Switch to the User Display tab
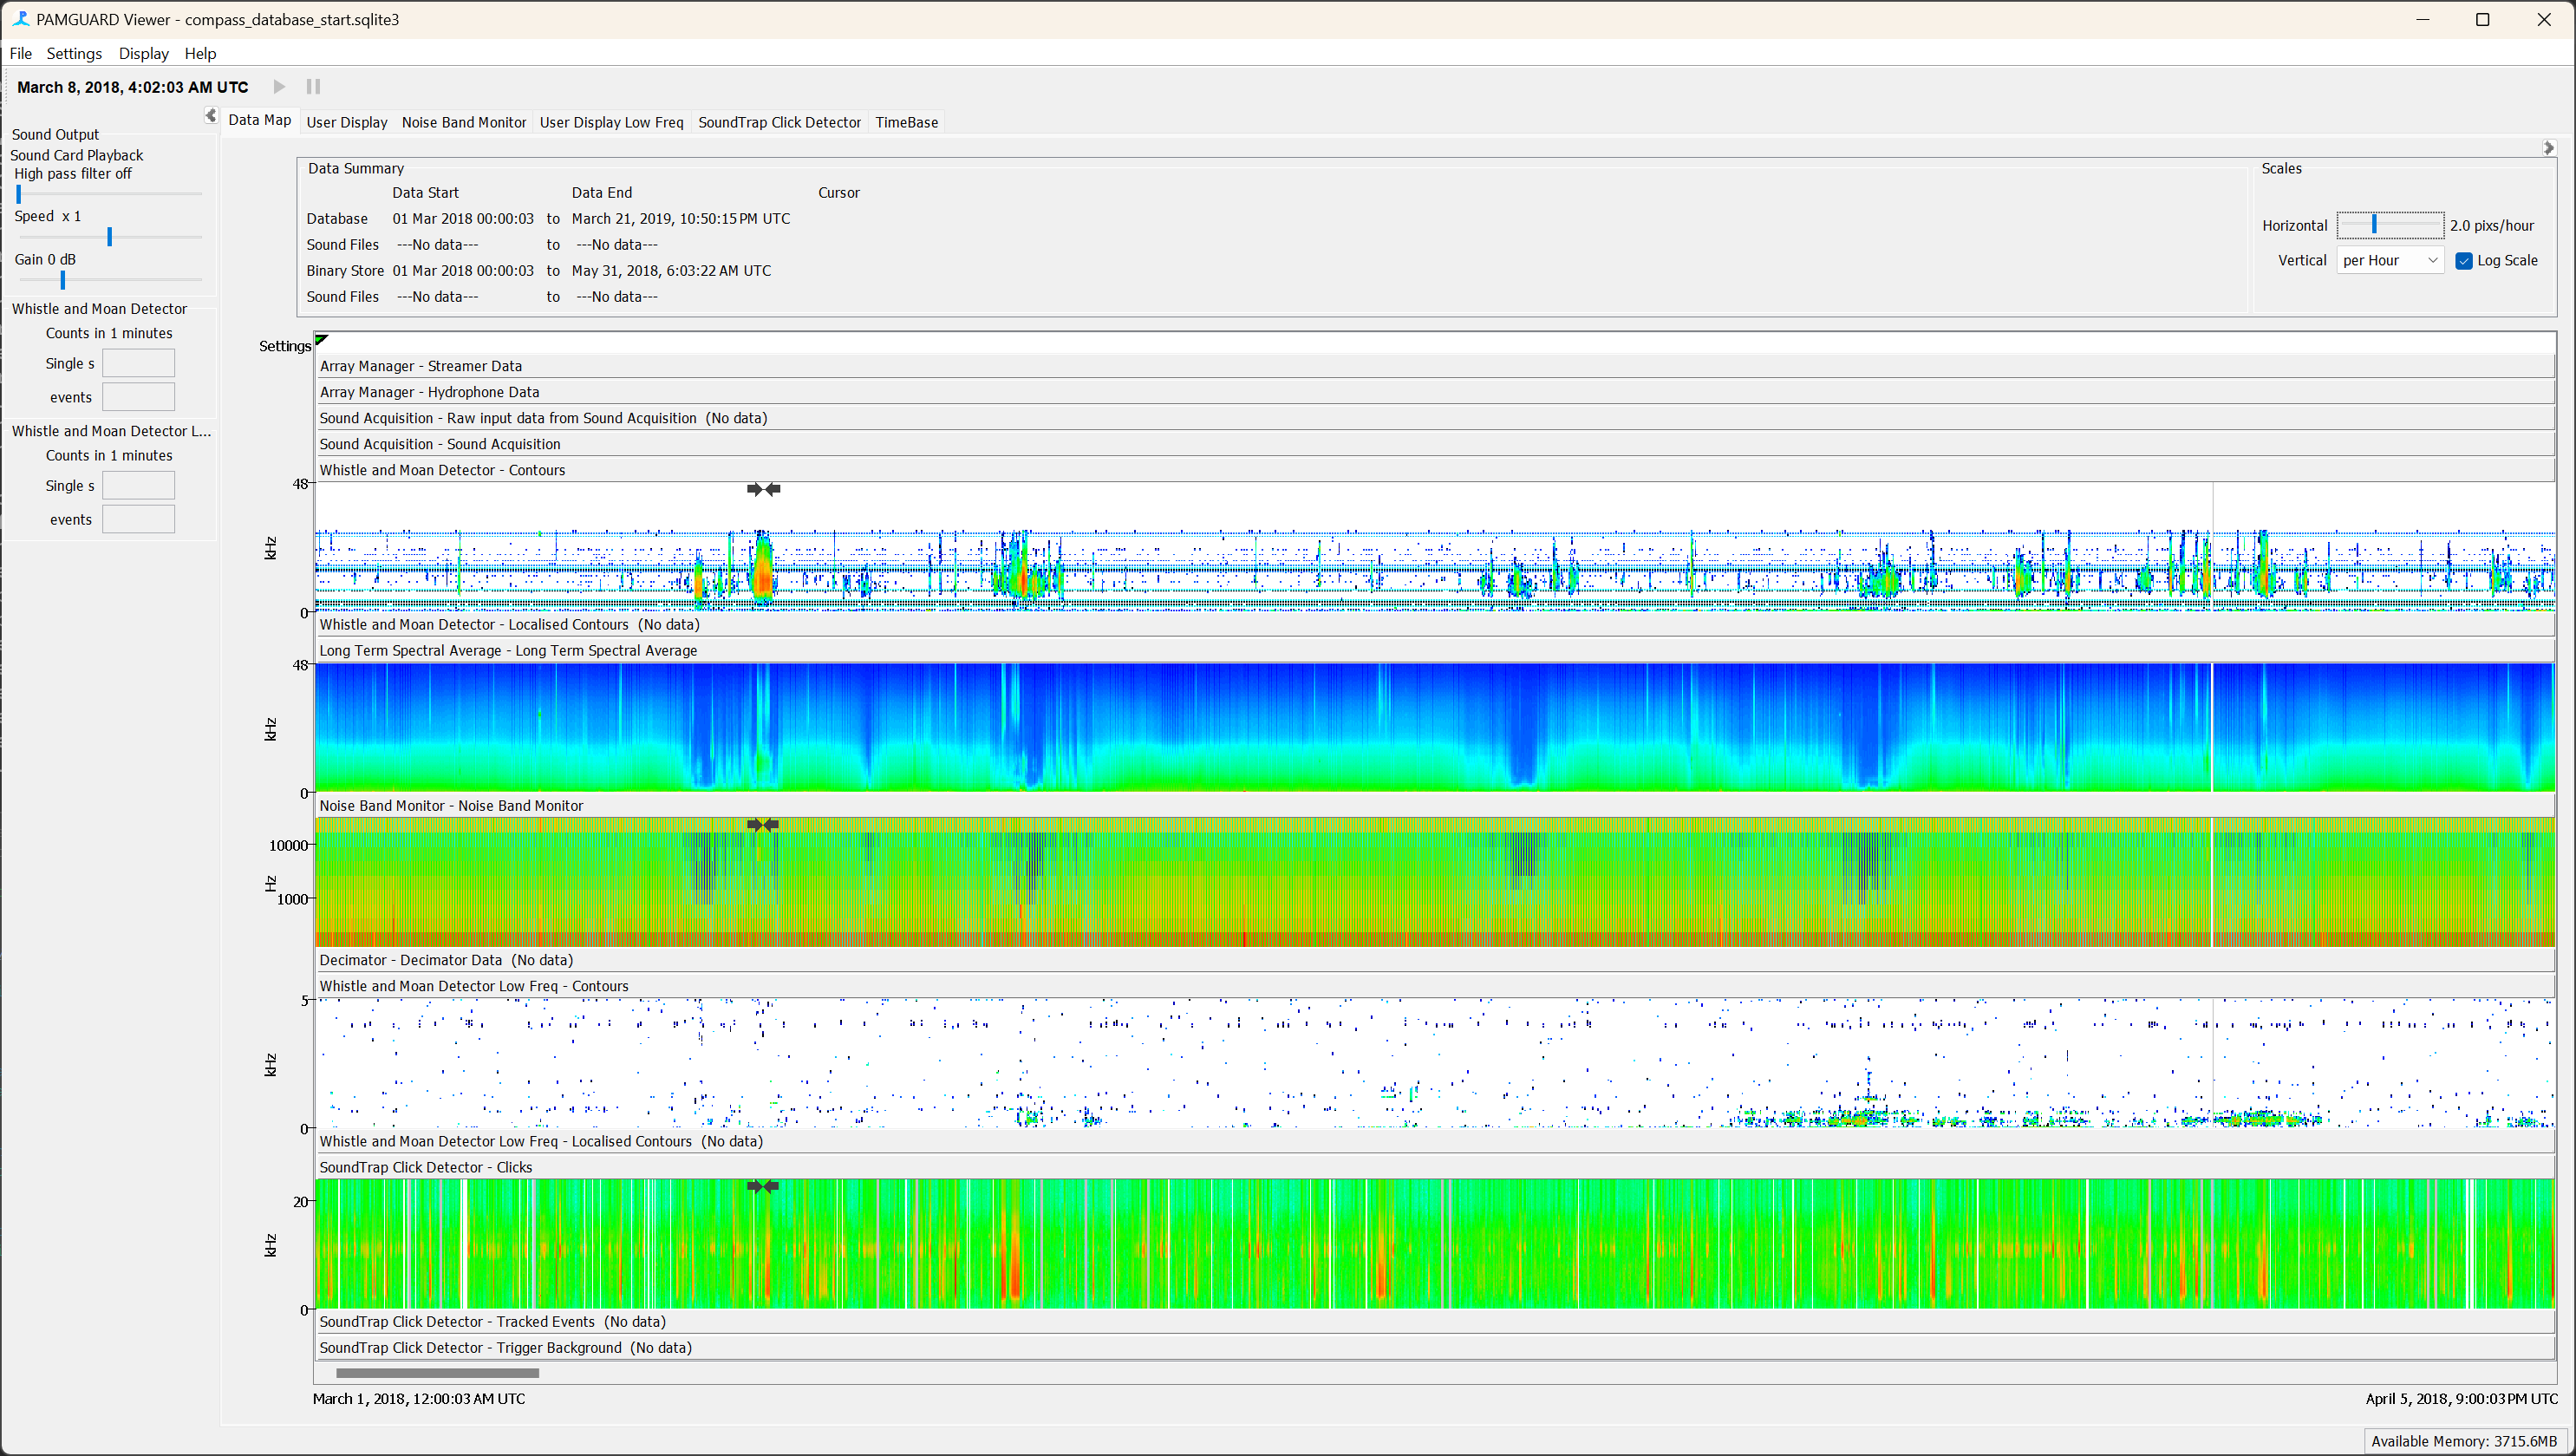The width and height of the screenshot is (2576, 1456). [347, 122]
